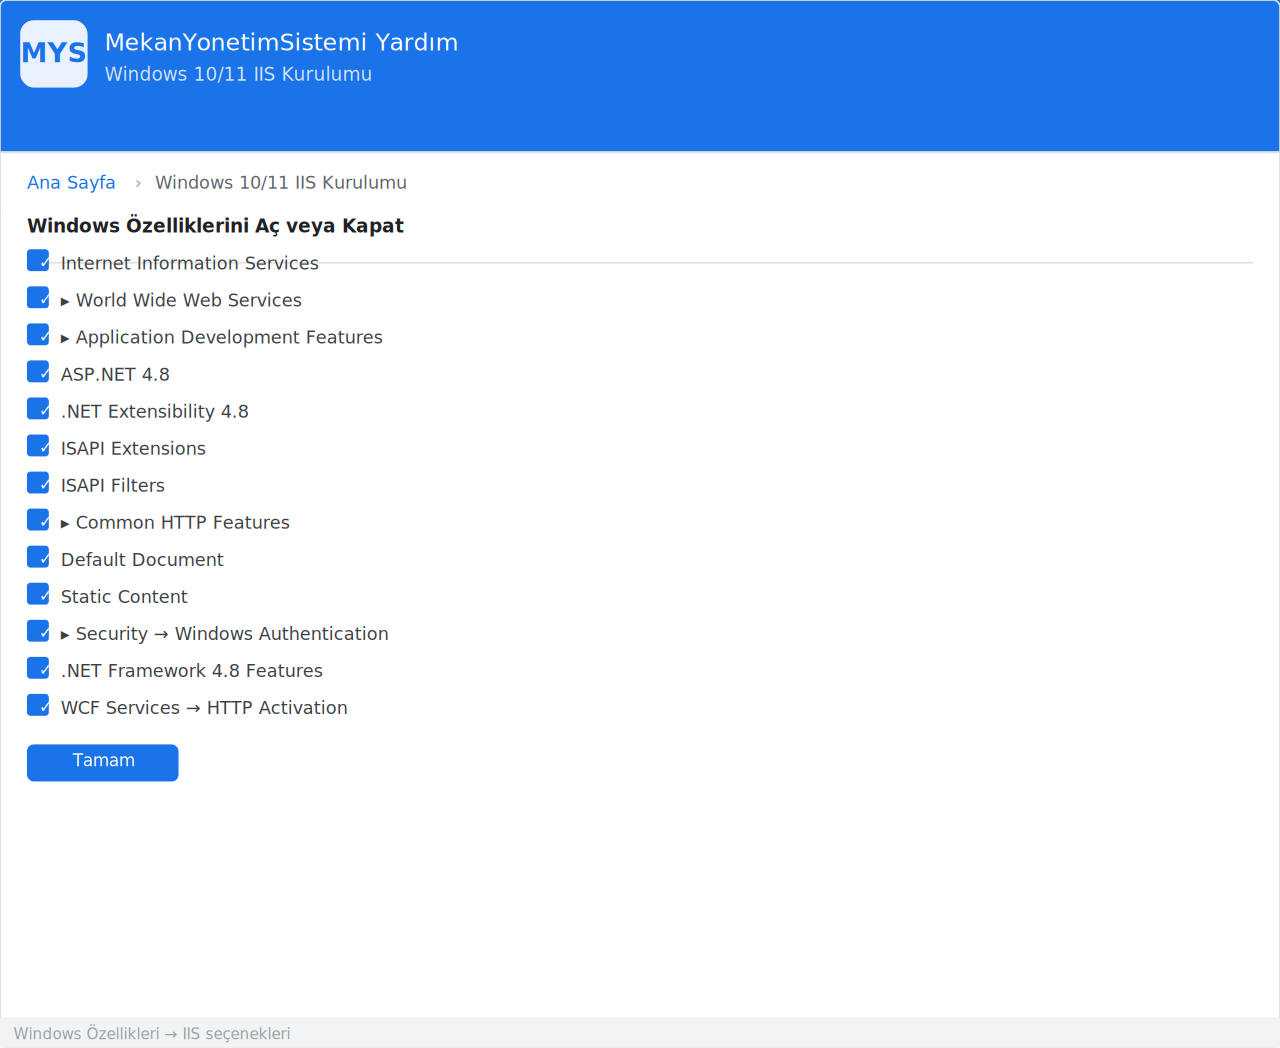Click the WCF Services → HTTP Activation label

tap(204, 707)
